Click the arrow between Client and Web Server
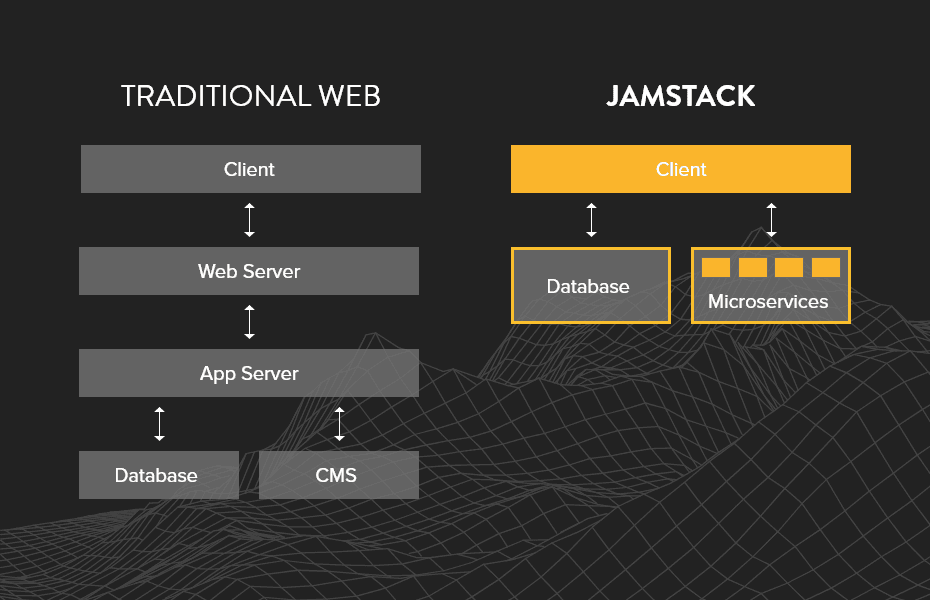 tap(249, 219)
